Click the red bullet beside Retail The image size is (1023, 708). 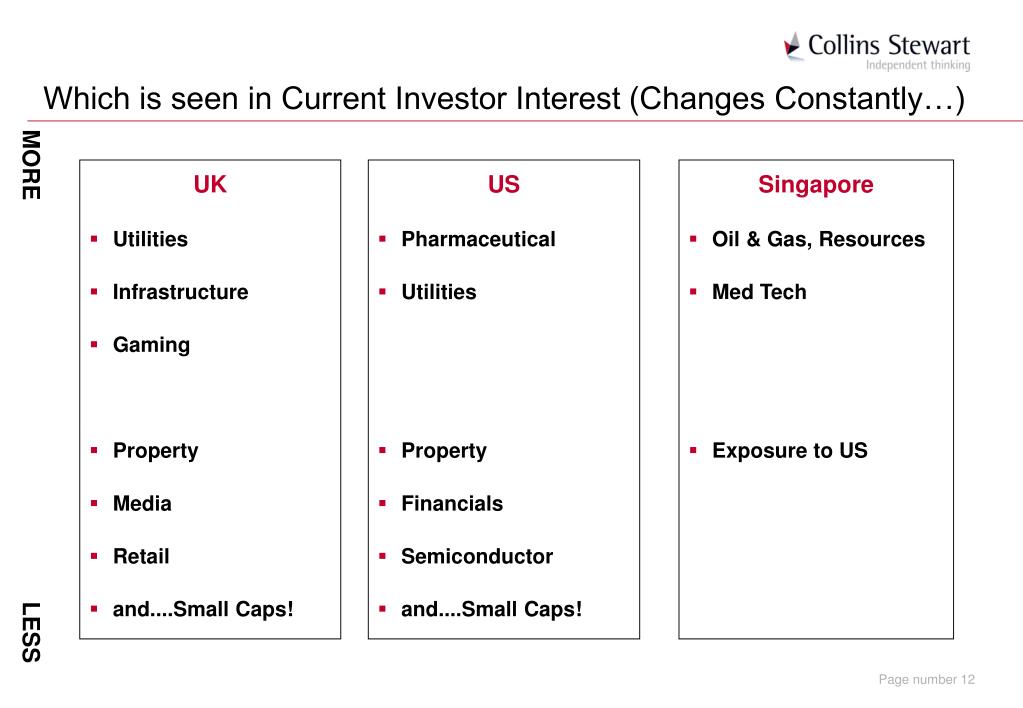94,556
